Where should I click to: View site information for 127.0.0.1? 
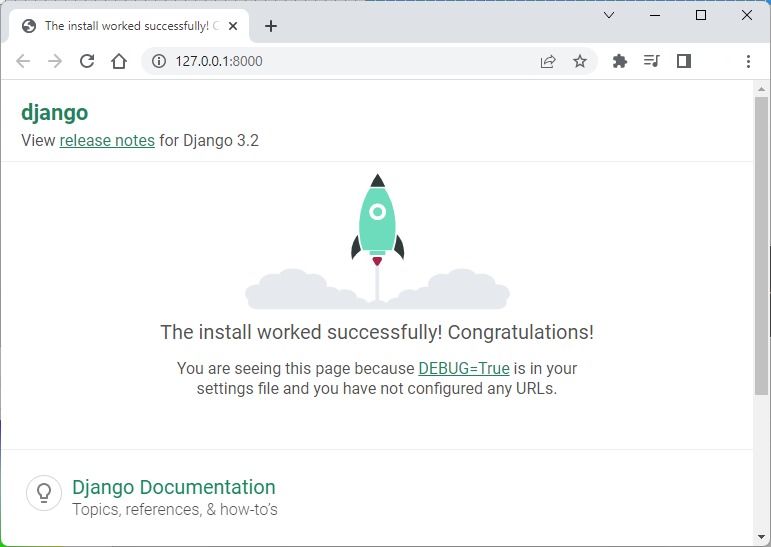click(x=159, y=61)
